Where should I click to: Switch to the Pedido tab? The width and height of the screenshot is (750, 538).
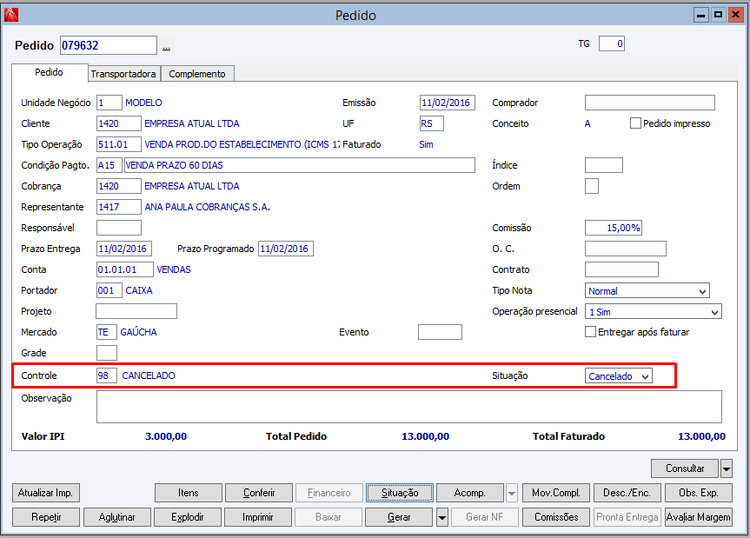(49, 72)
